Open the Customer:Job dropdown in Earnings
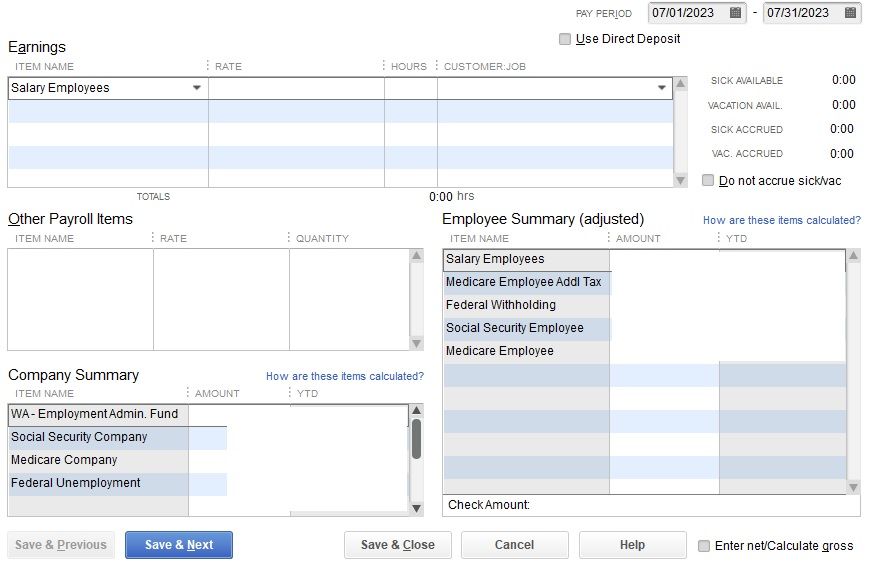 [x=662, y=88]
